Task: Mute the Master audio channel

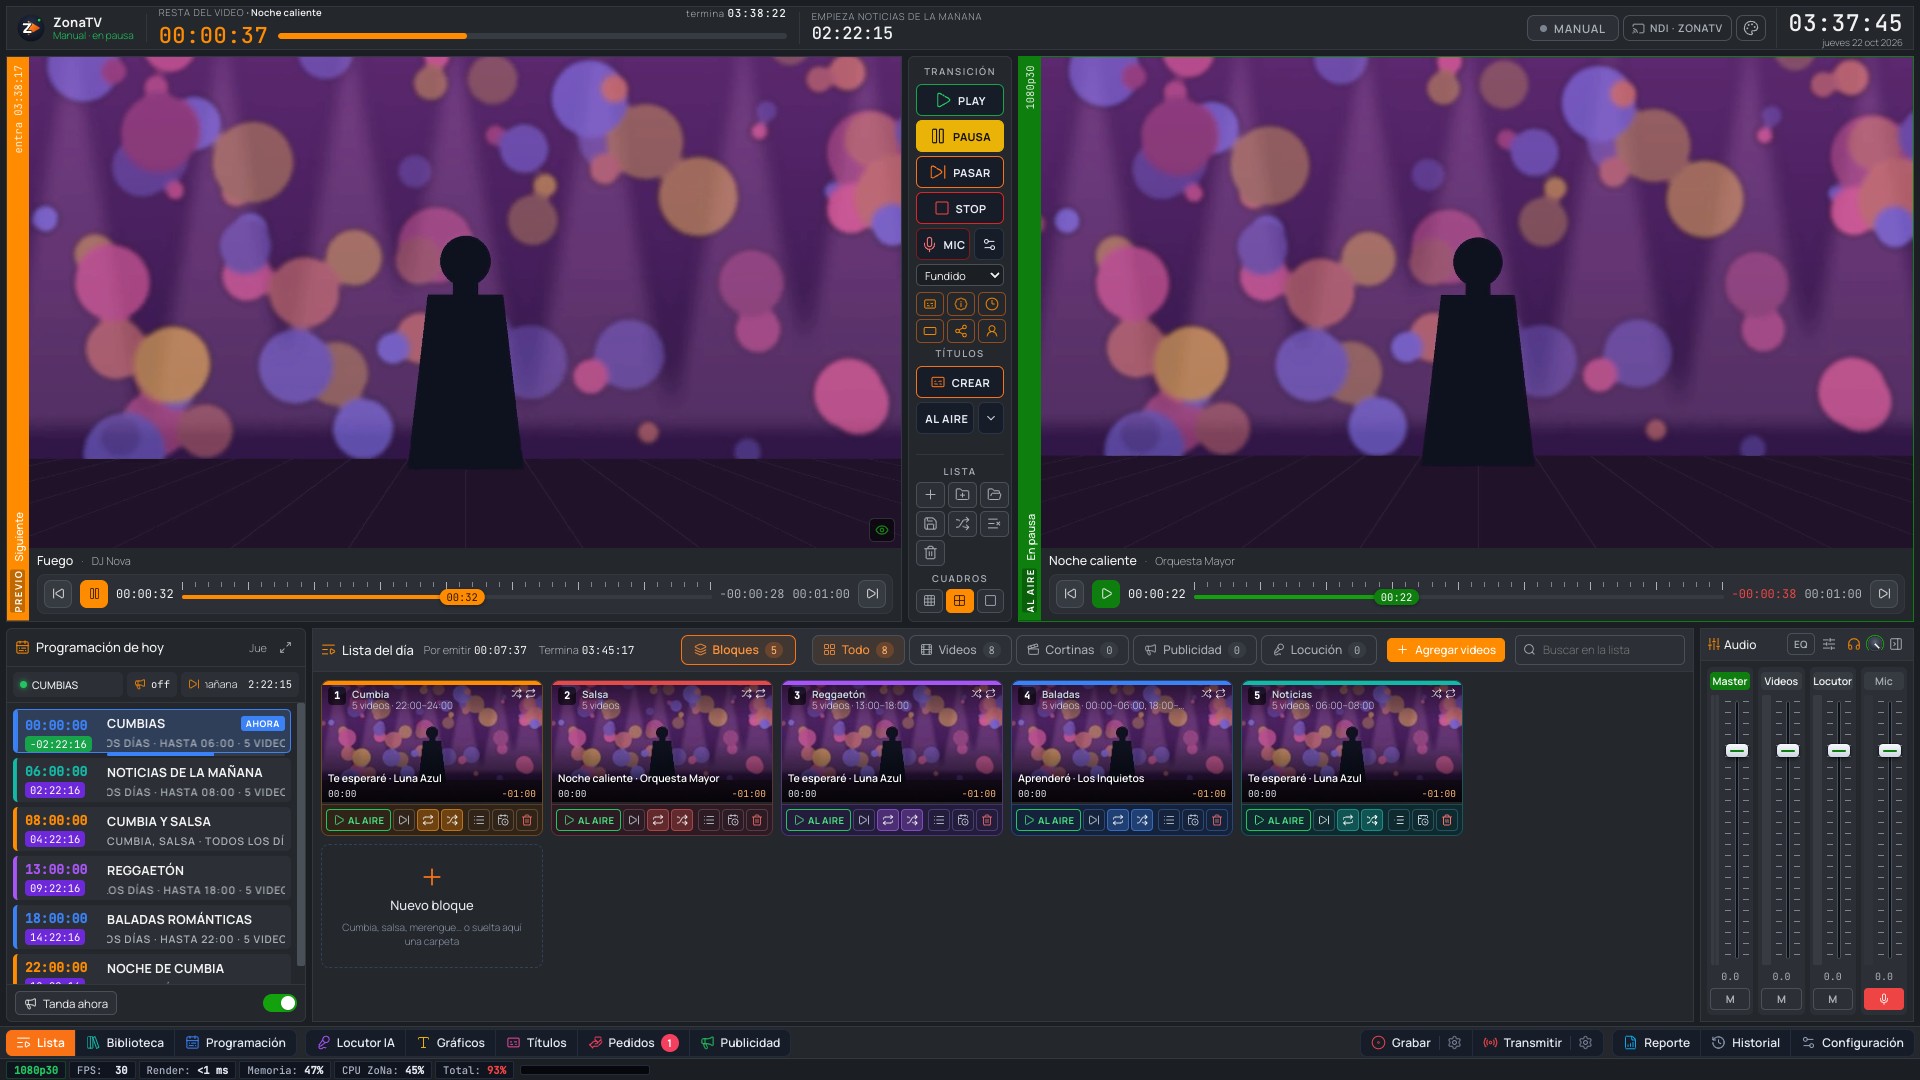Action: click(1730, 999)
